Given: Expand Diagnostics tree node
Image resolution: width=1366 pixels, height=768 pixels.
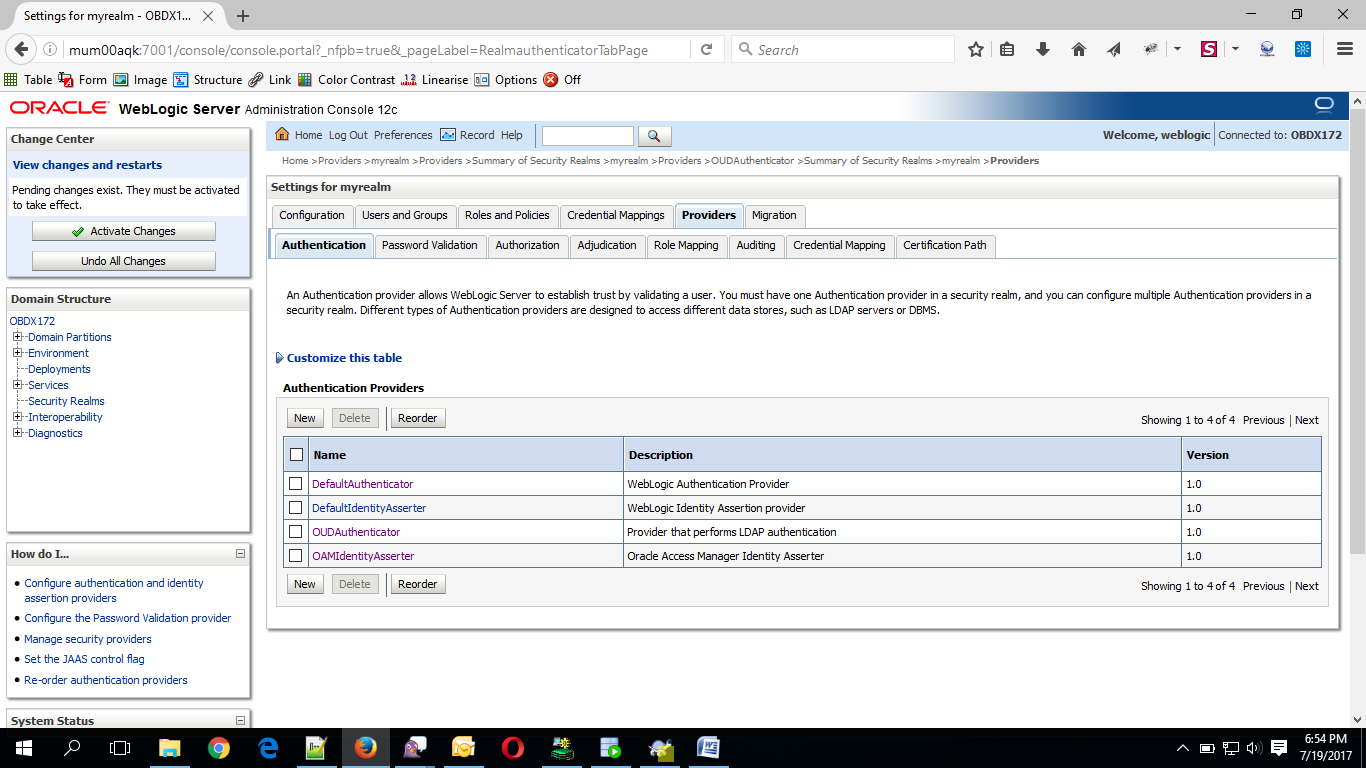Looking at the screenshot, I should (x=17, y=433).
